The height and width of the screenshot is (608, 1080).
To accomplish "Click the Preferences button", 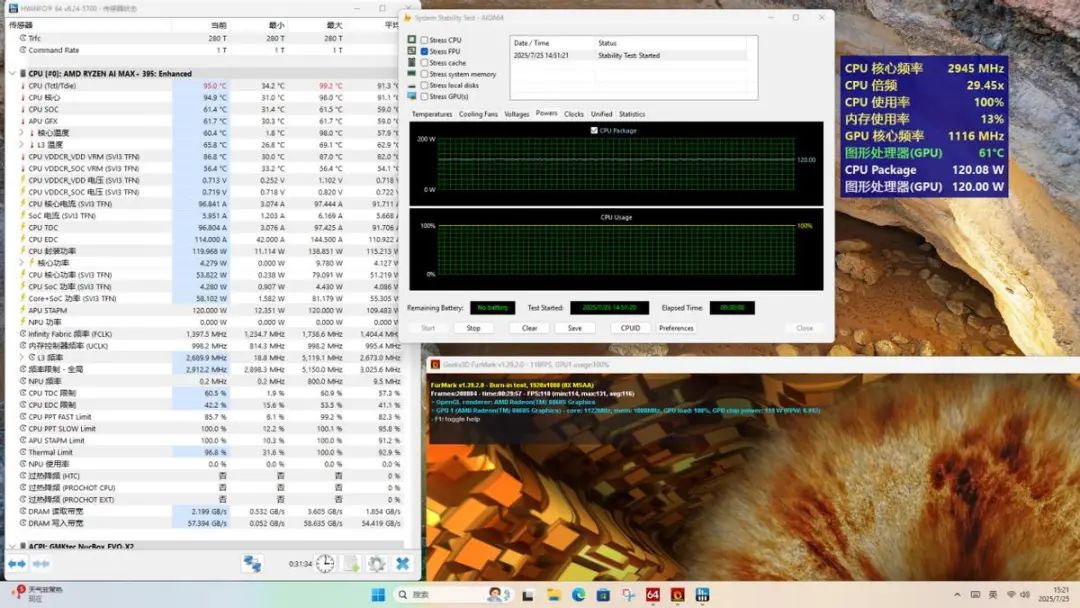I will [x=676, y=328].
